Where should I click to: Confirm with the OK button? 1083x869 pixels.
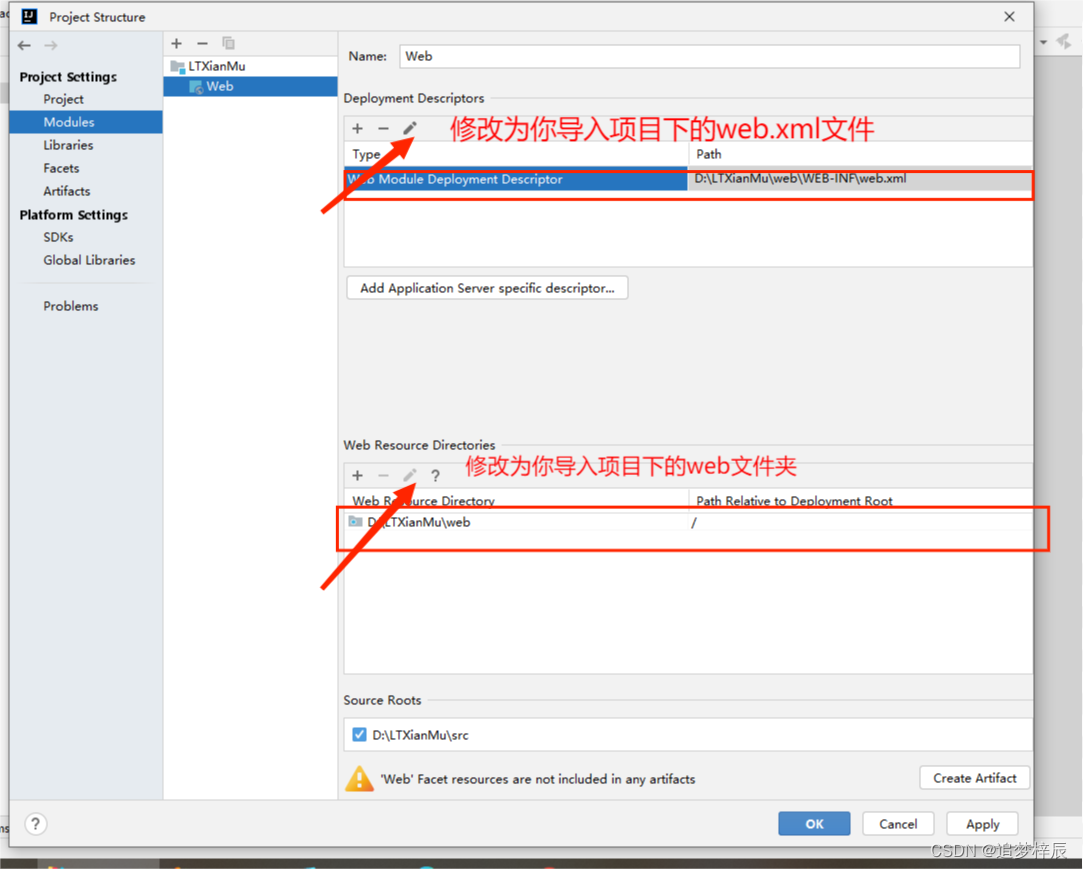(814, 823)
